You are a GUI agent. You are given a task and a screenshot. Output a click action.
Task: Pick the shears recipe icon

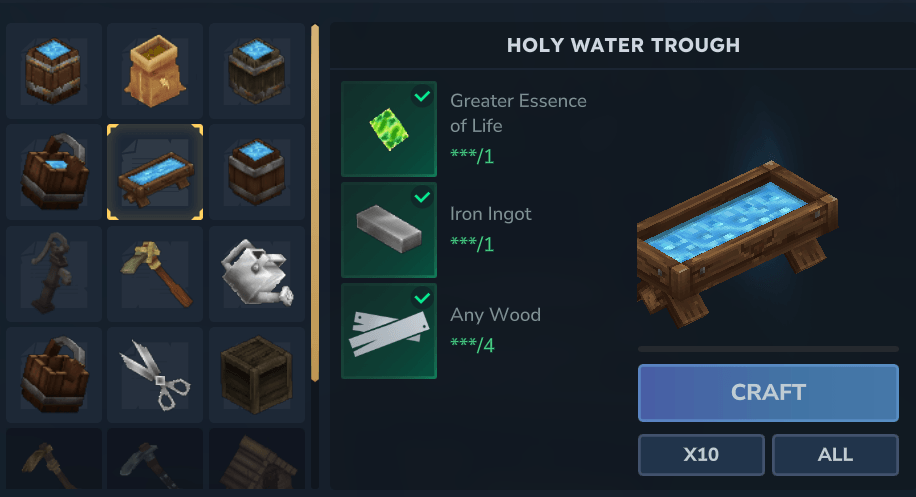pos(155,375)
